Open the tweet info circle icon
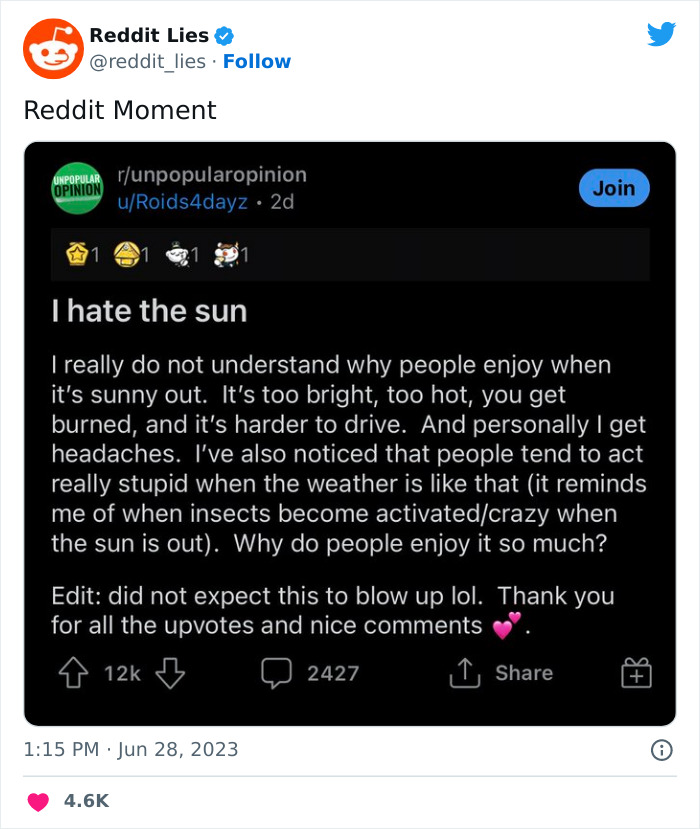This screenshot has width=700, height=829. coord(661,750)
